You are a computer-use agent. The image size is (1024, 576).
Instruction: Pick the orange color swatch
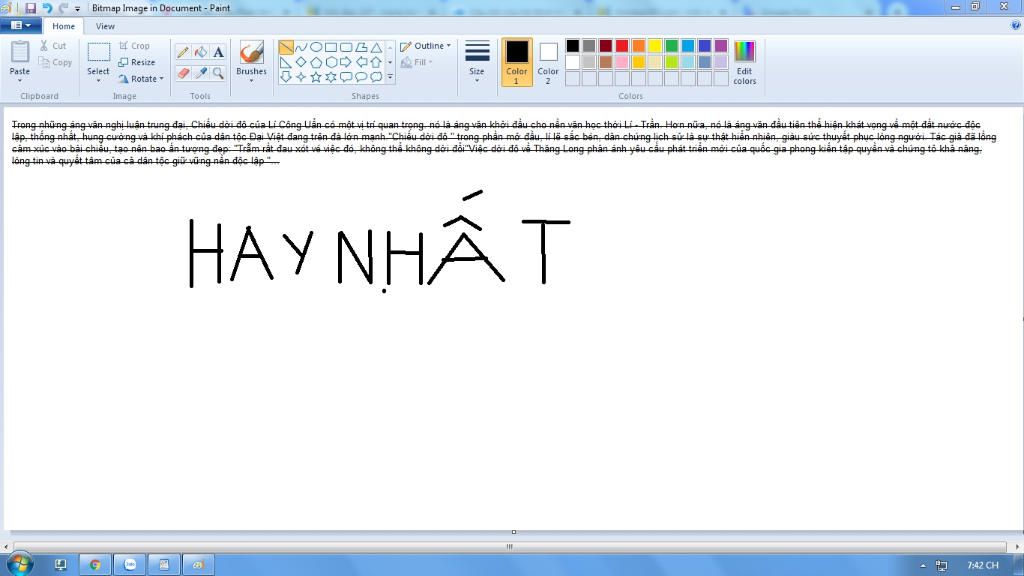coord(639,46)
